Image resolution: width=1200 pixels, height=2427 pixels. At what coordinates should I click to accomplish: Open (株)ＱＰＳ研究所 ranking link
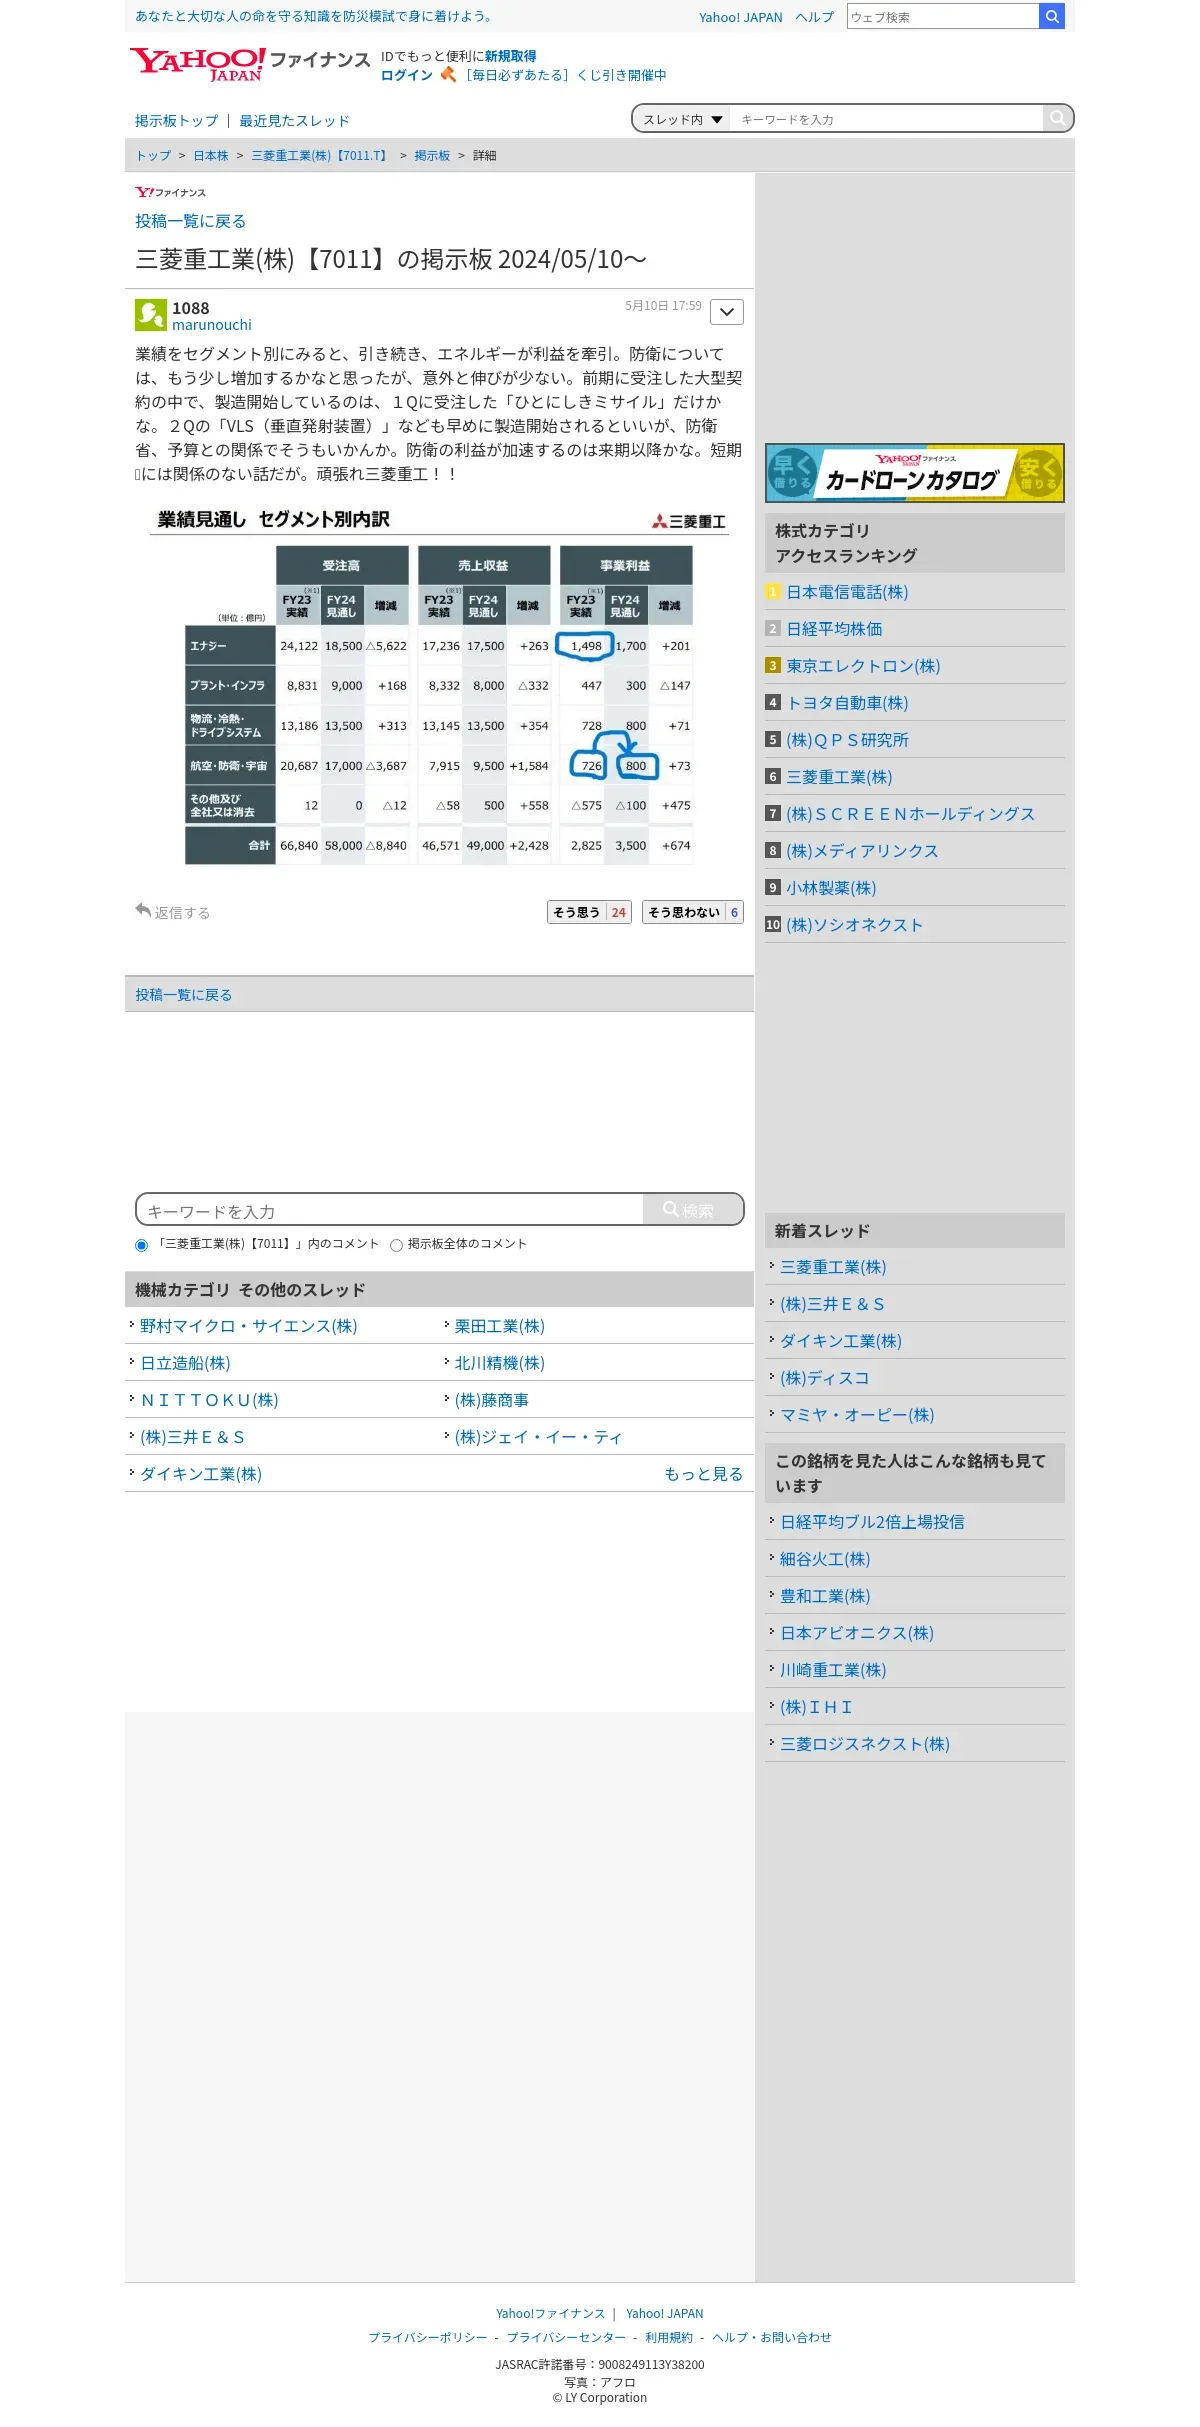[847, 740]
